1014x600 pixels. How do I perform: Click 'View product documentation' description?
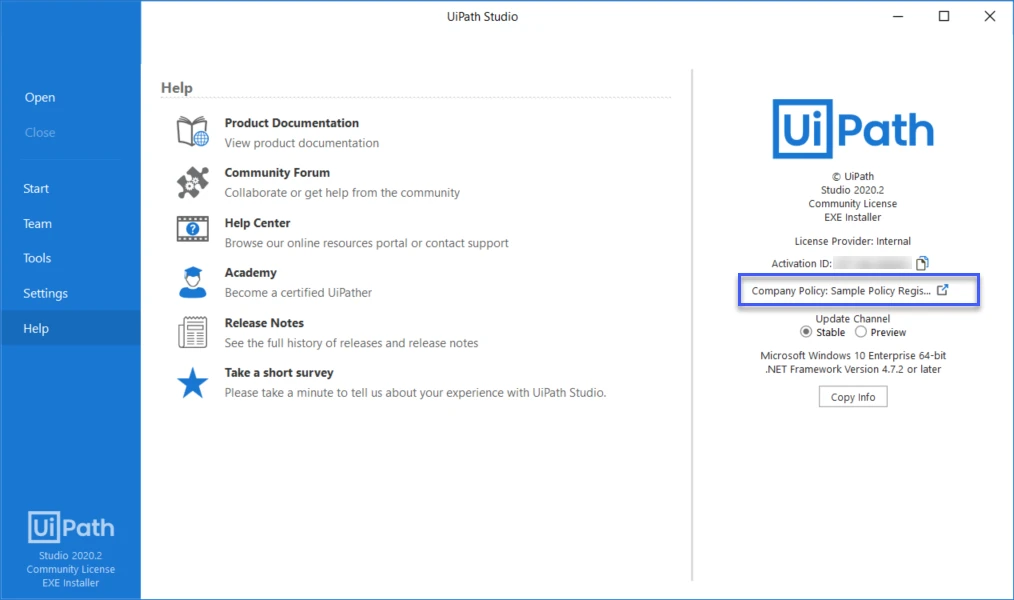302,143
